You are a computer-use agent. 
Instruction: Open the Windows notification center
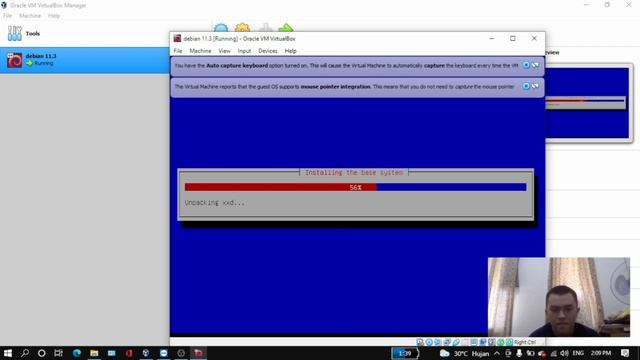(x=625, y=353)
